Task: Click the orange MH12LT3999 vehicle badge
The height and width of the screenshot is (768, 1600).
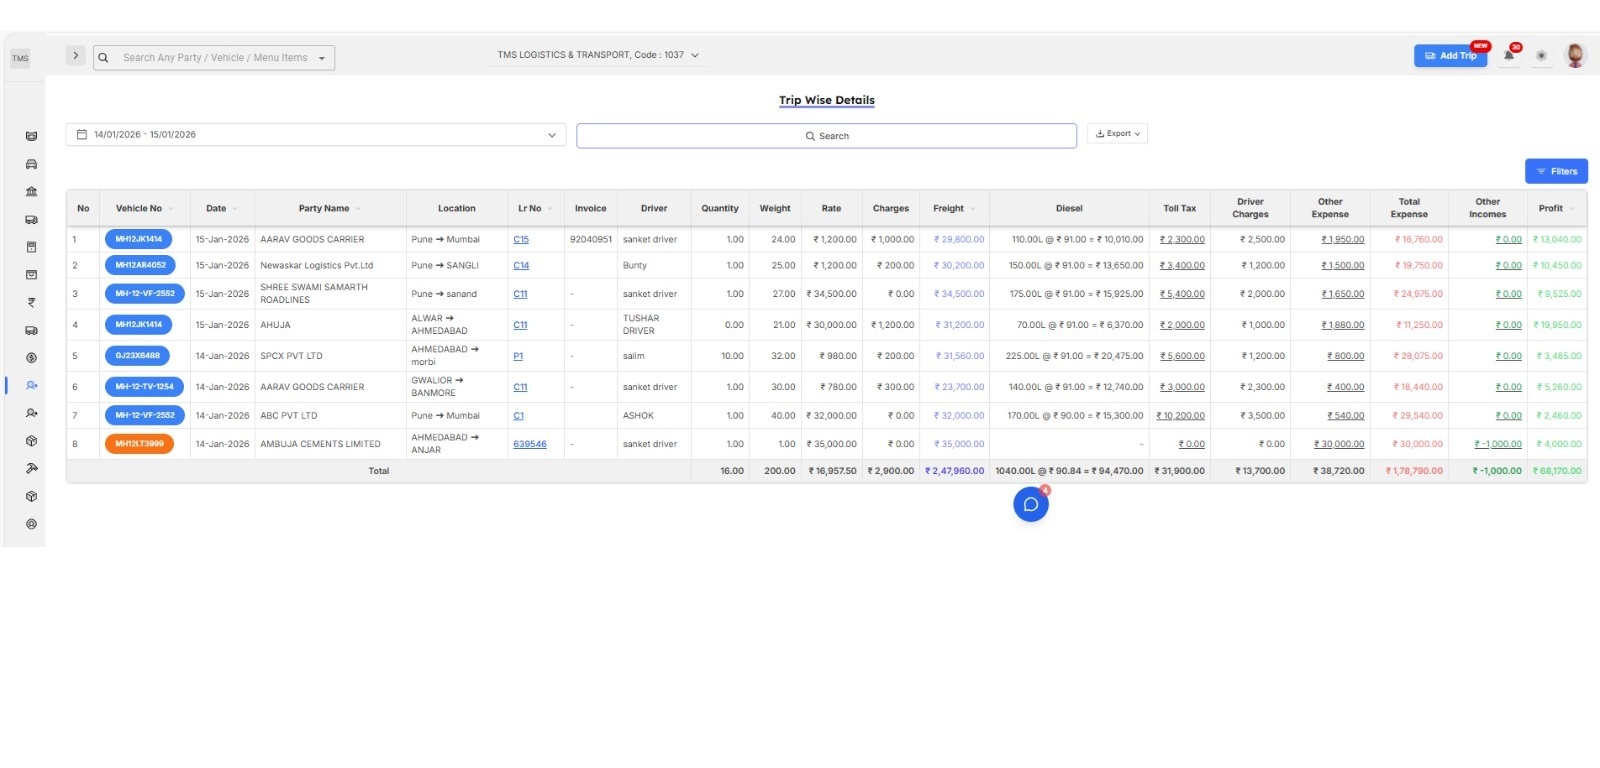Action: (139, 444)
